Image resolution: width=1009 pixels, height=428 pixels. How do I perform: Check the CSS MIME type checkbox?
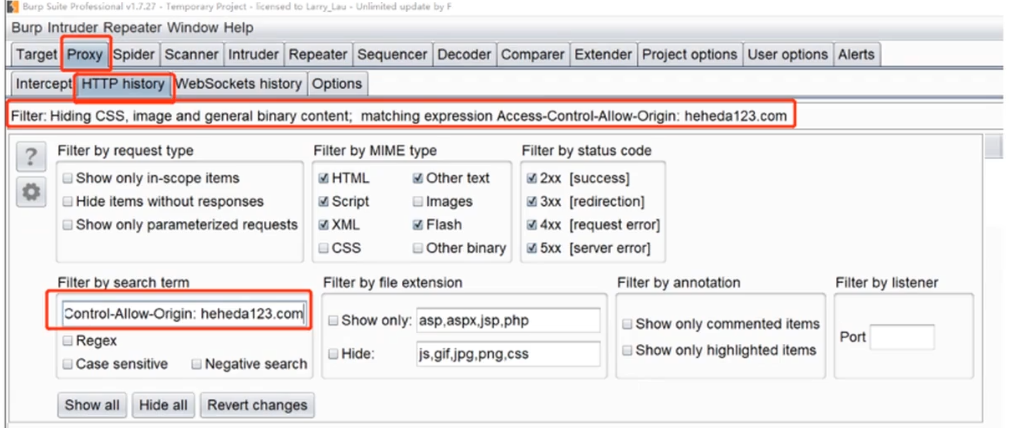[324, 248]
